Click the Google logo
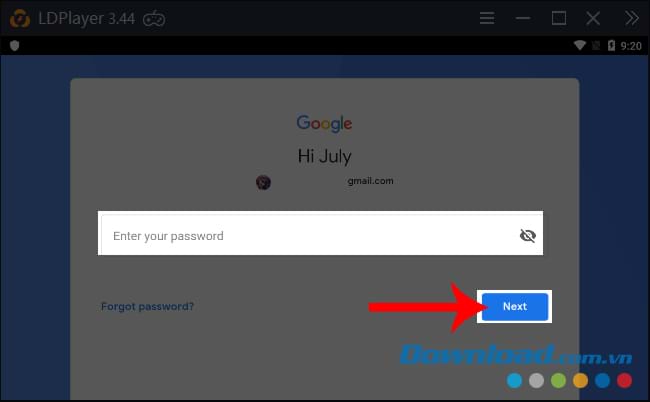Screen dimensions: 650x402 (324, 123)
